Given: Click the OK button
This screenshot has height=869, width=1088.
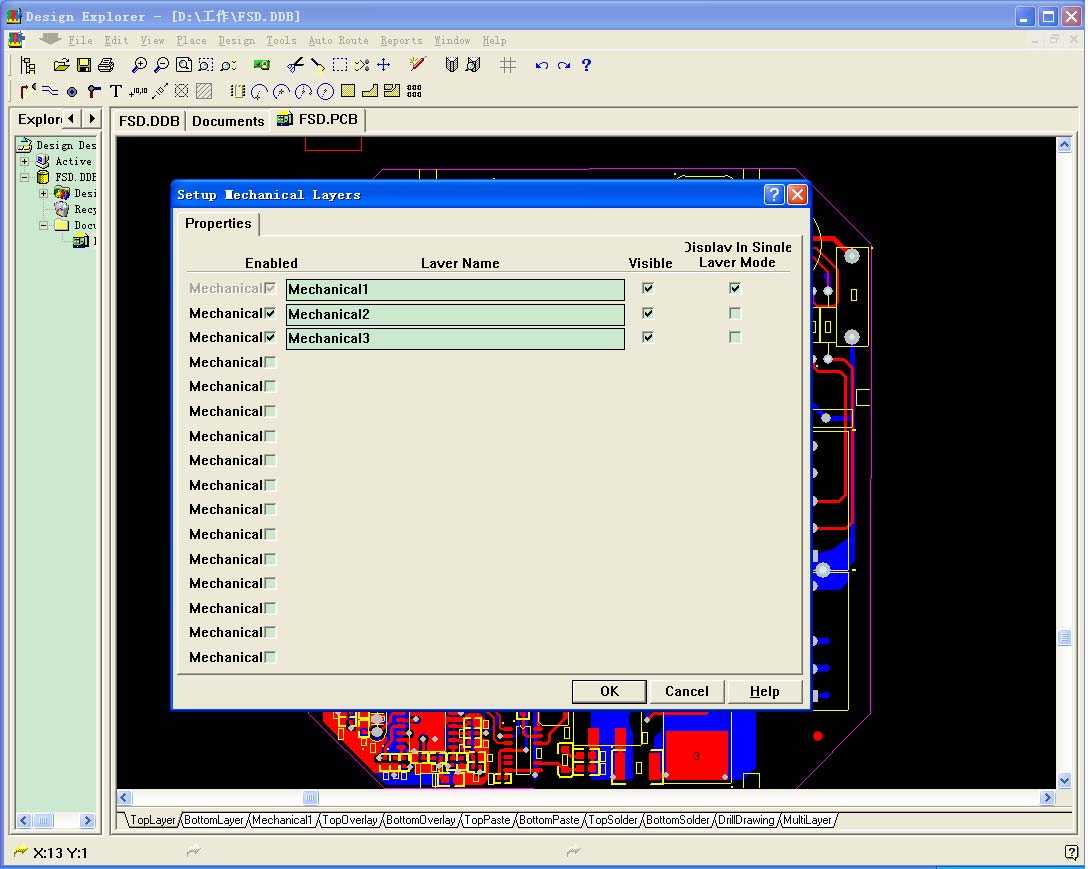Looking at the screenshot, I should tap(609, 691).
